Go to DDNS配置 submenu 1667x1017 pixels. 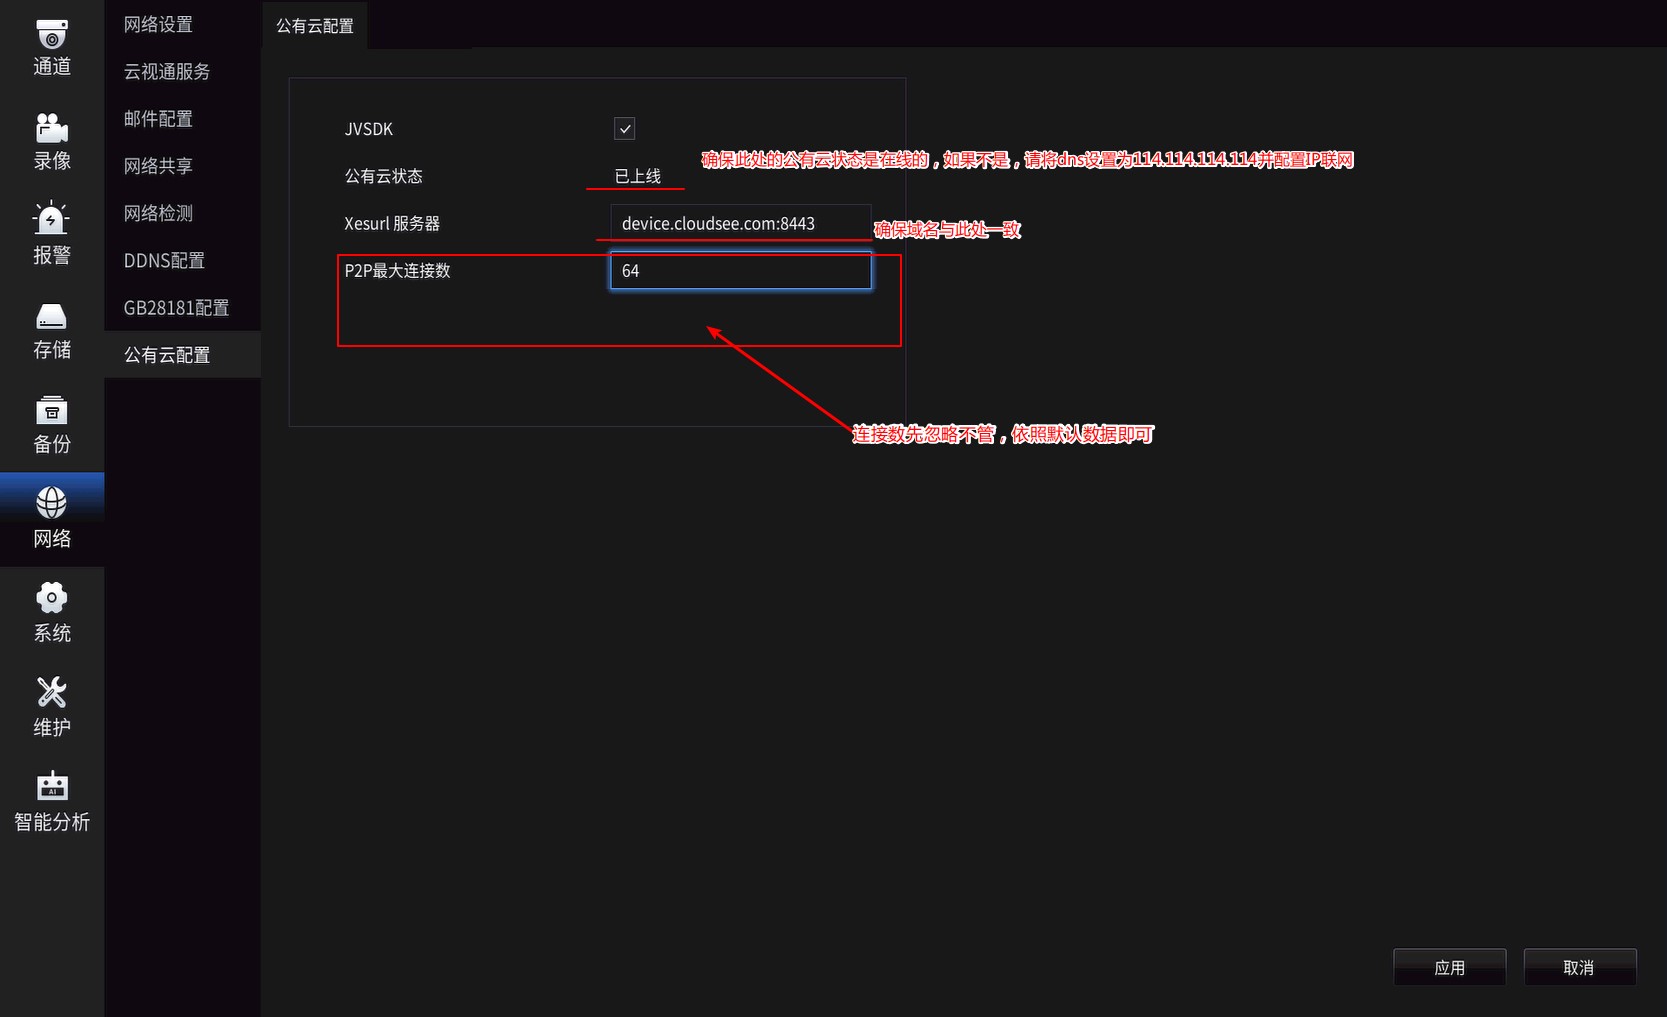(x=182, y=260)
